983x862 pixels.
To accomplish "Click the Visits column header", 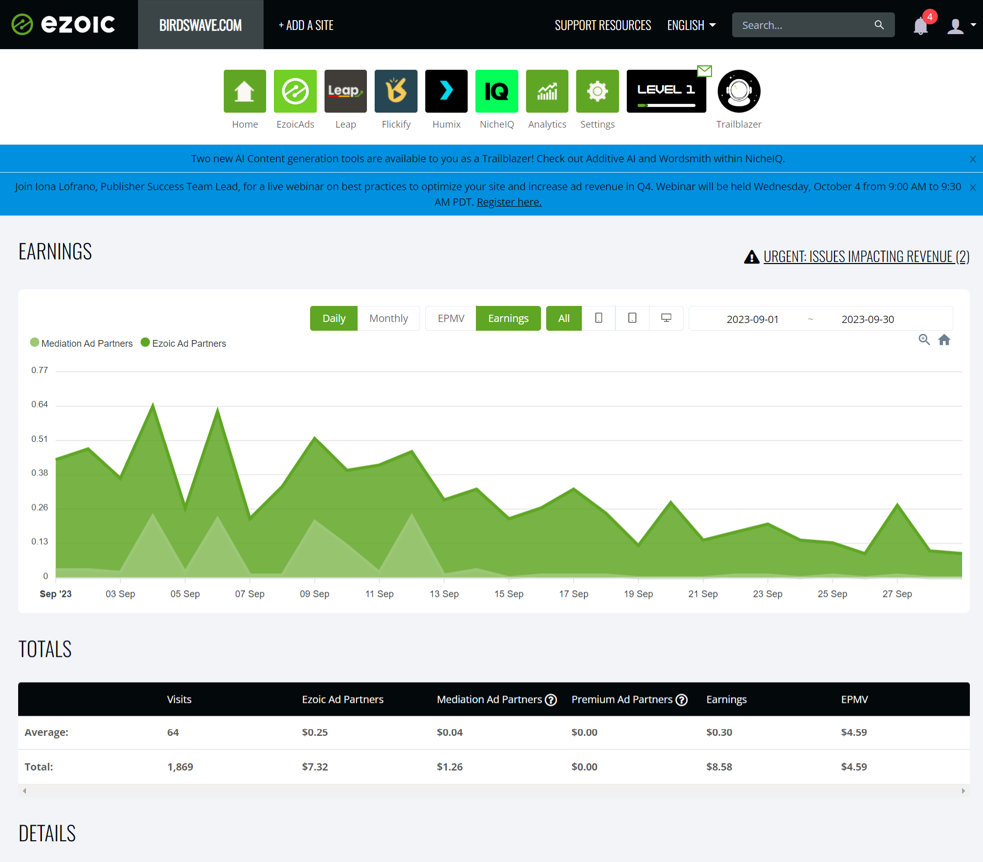I will tap(179, 700).
